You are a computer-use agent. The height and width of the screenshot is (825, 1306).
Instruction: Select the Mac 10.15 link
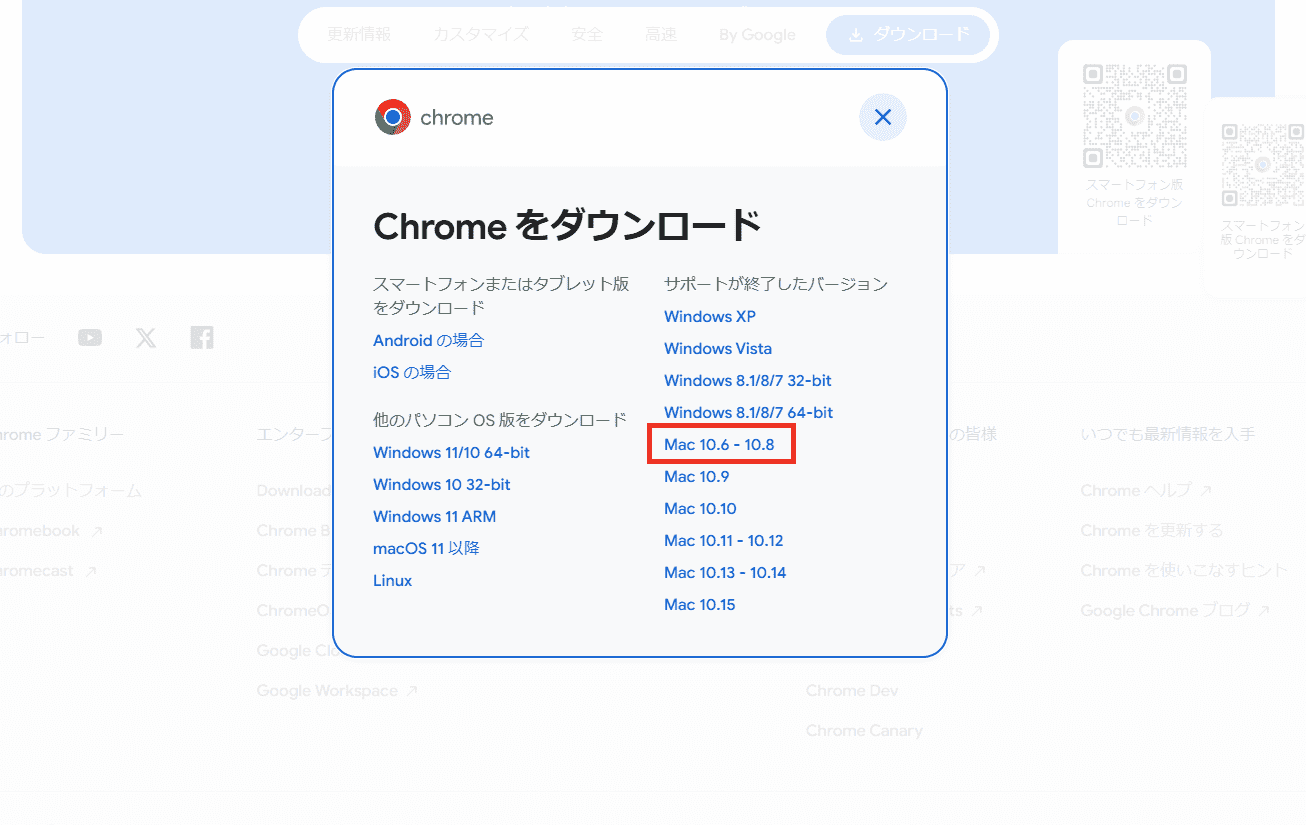click(700, 604)
